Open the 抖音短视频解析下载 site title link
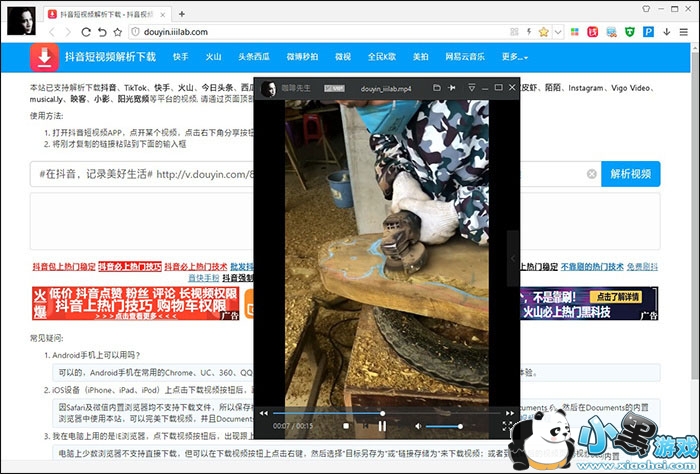Viewport: 700px width, 474px height. [110, 57]
